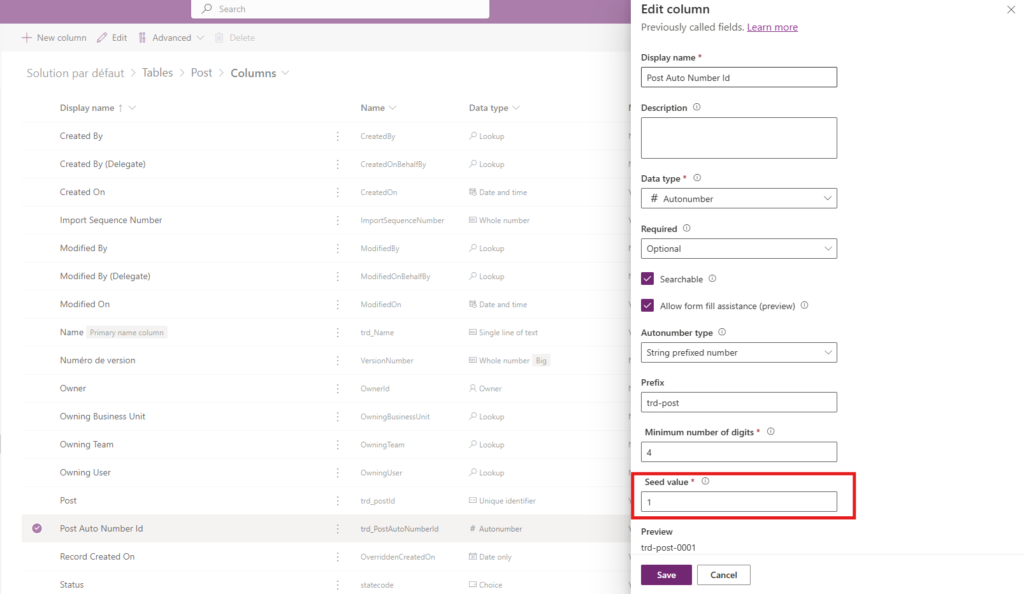Close the Edit column panel

[1009, 9]
